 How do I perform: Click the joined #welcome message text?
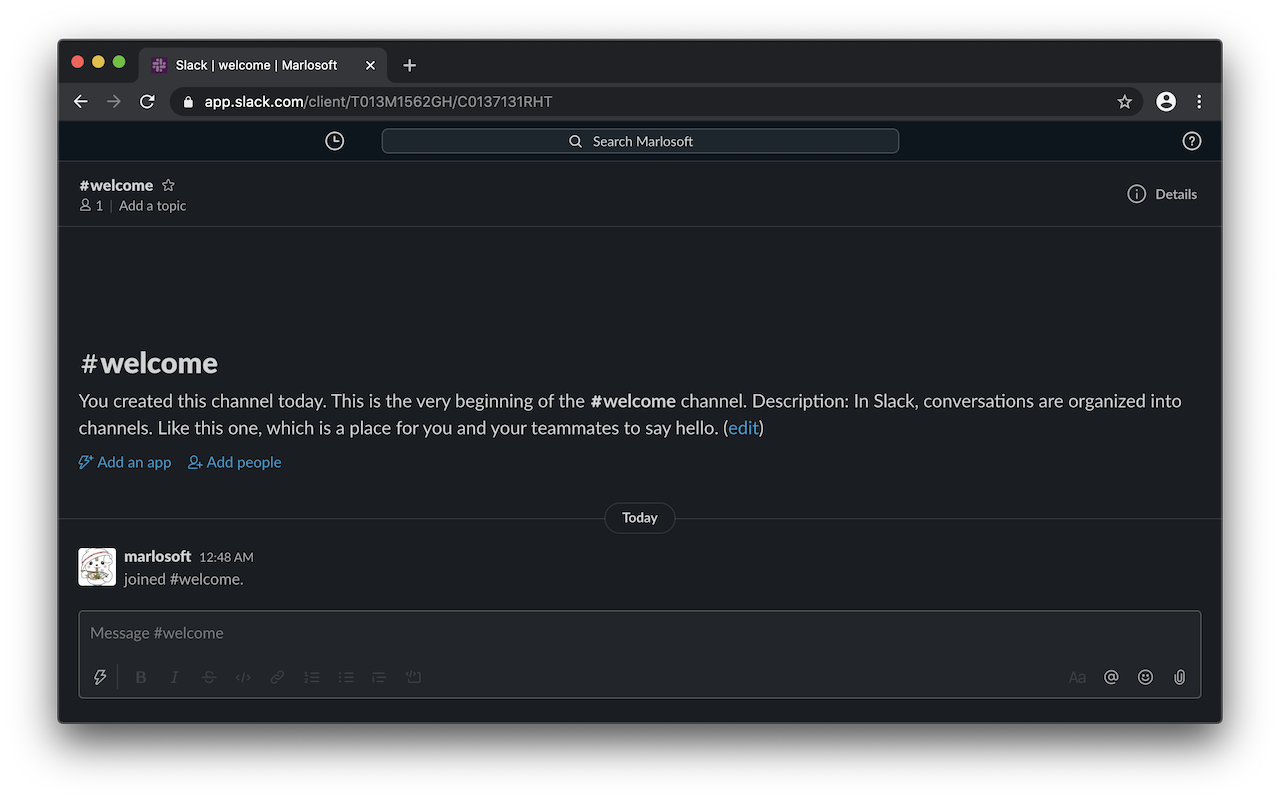click(184, 579)
